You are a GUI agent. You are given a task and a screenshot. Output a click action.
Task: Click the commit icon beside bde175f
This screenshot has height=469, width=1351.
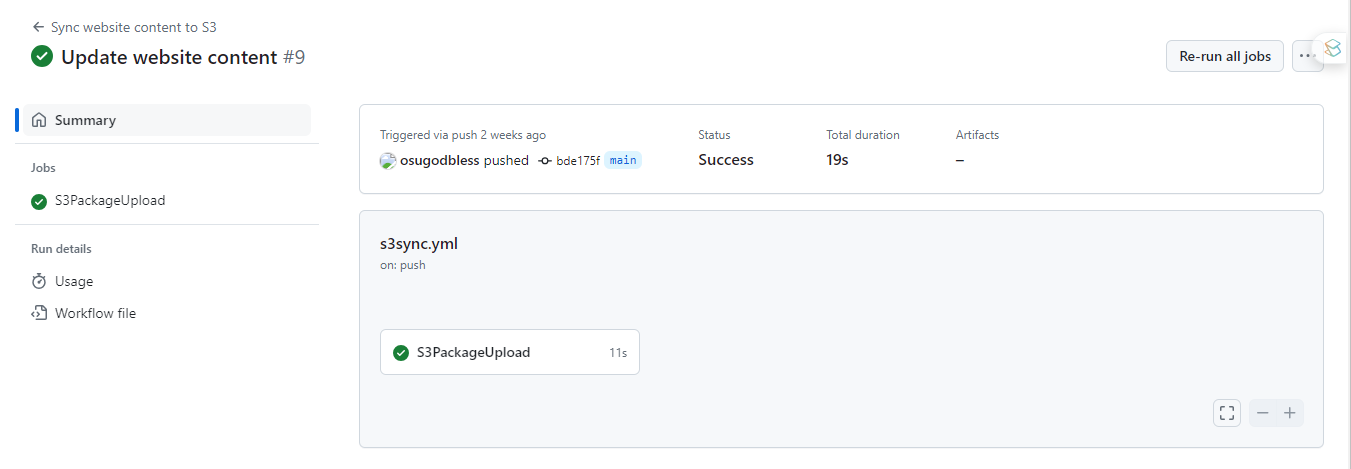(545, 160)
